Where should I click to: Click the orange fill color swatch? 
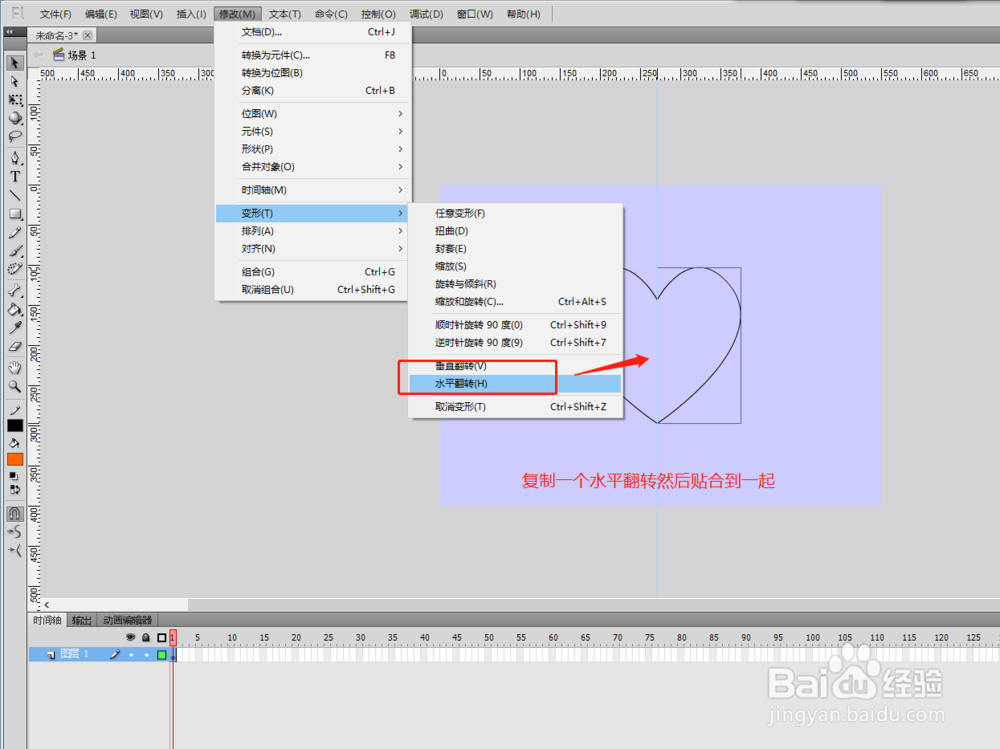pos(15,459)
